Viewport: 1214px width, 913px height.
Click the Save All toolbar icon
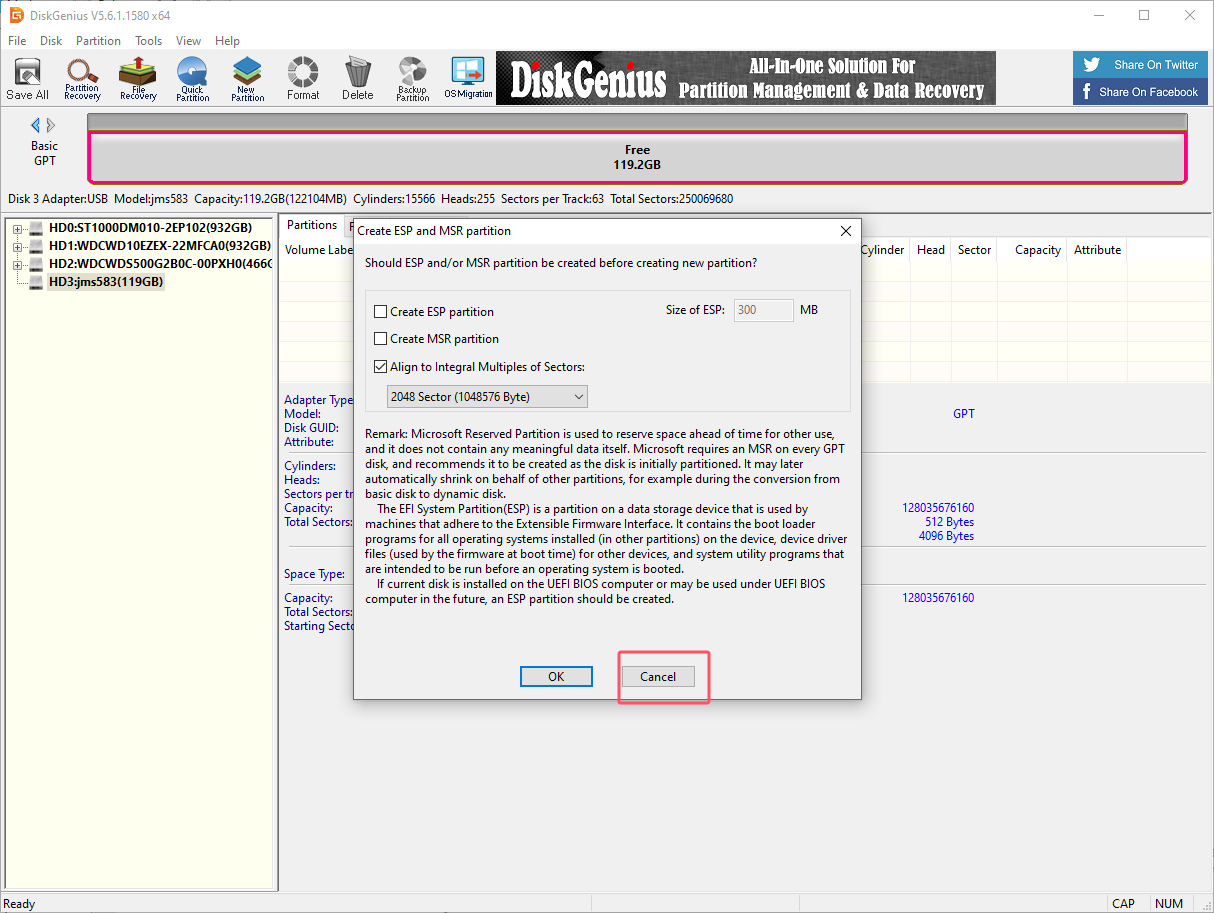click(x=27, y=78)
